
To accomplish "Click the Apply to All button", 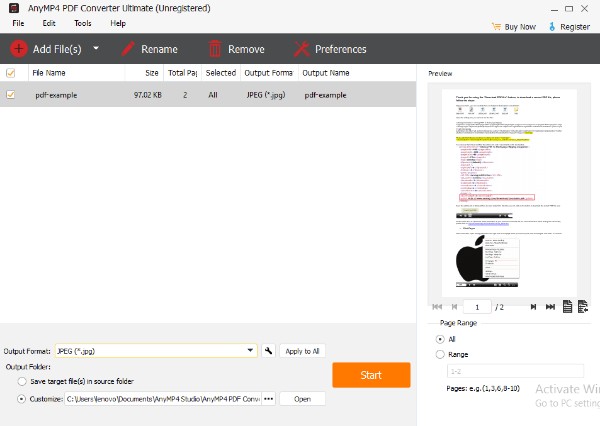I will [302, 351].
